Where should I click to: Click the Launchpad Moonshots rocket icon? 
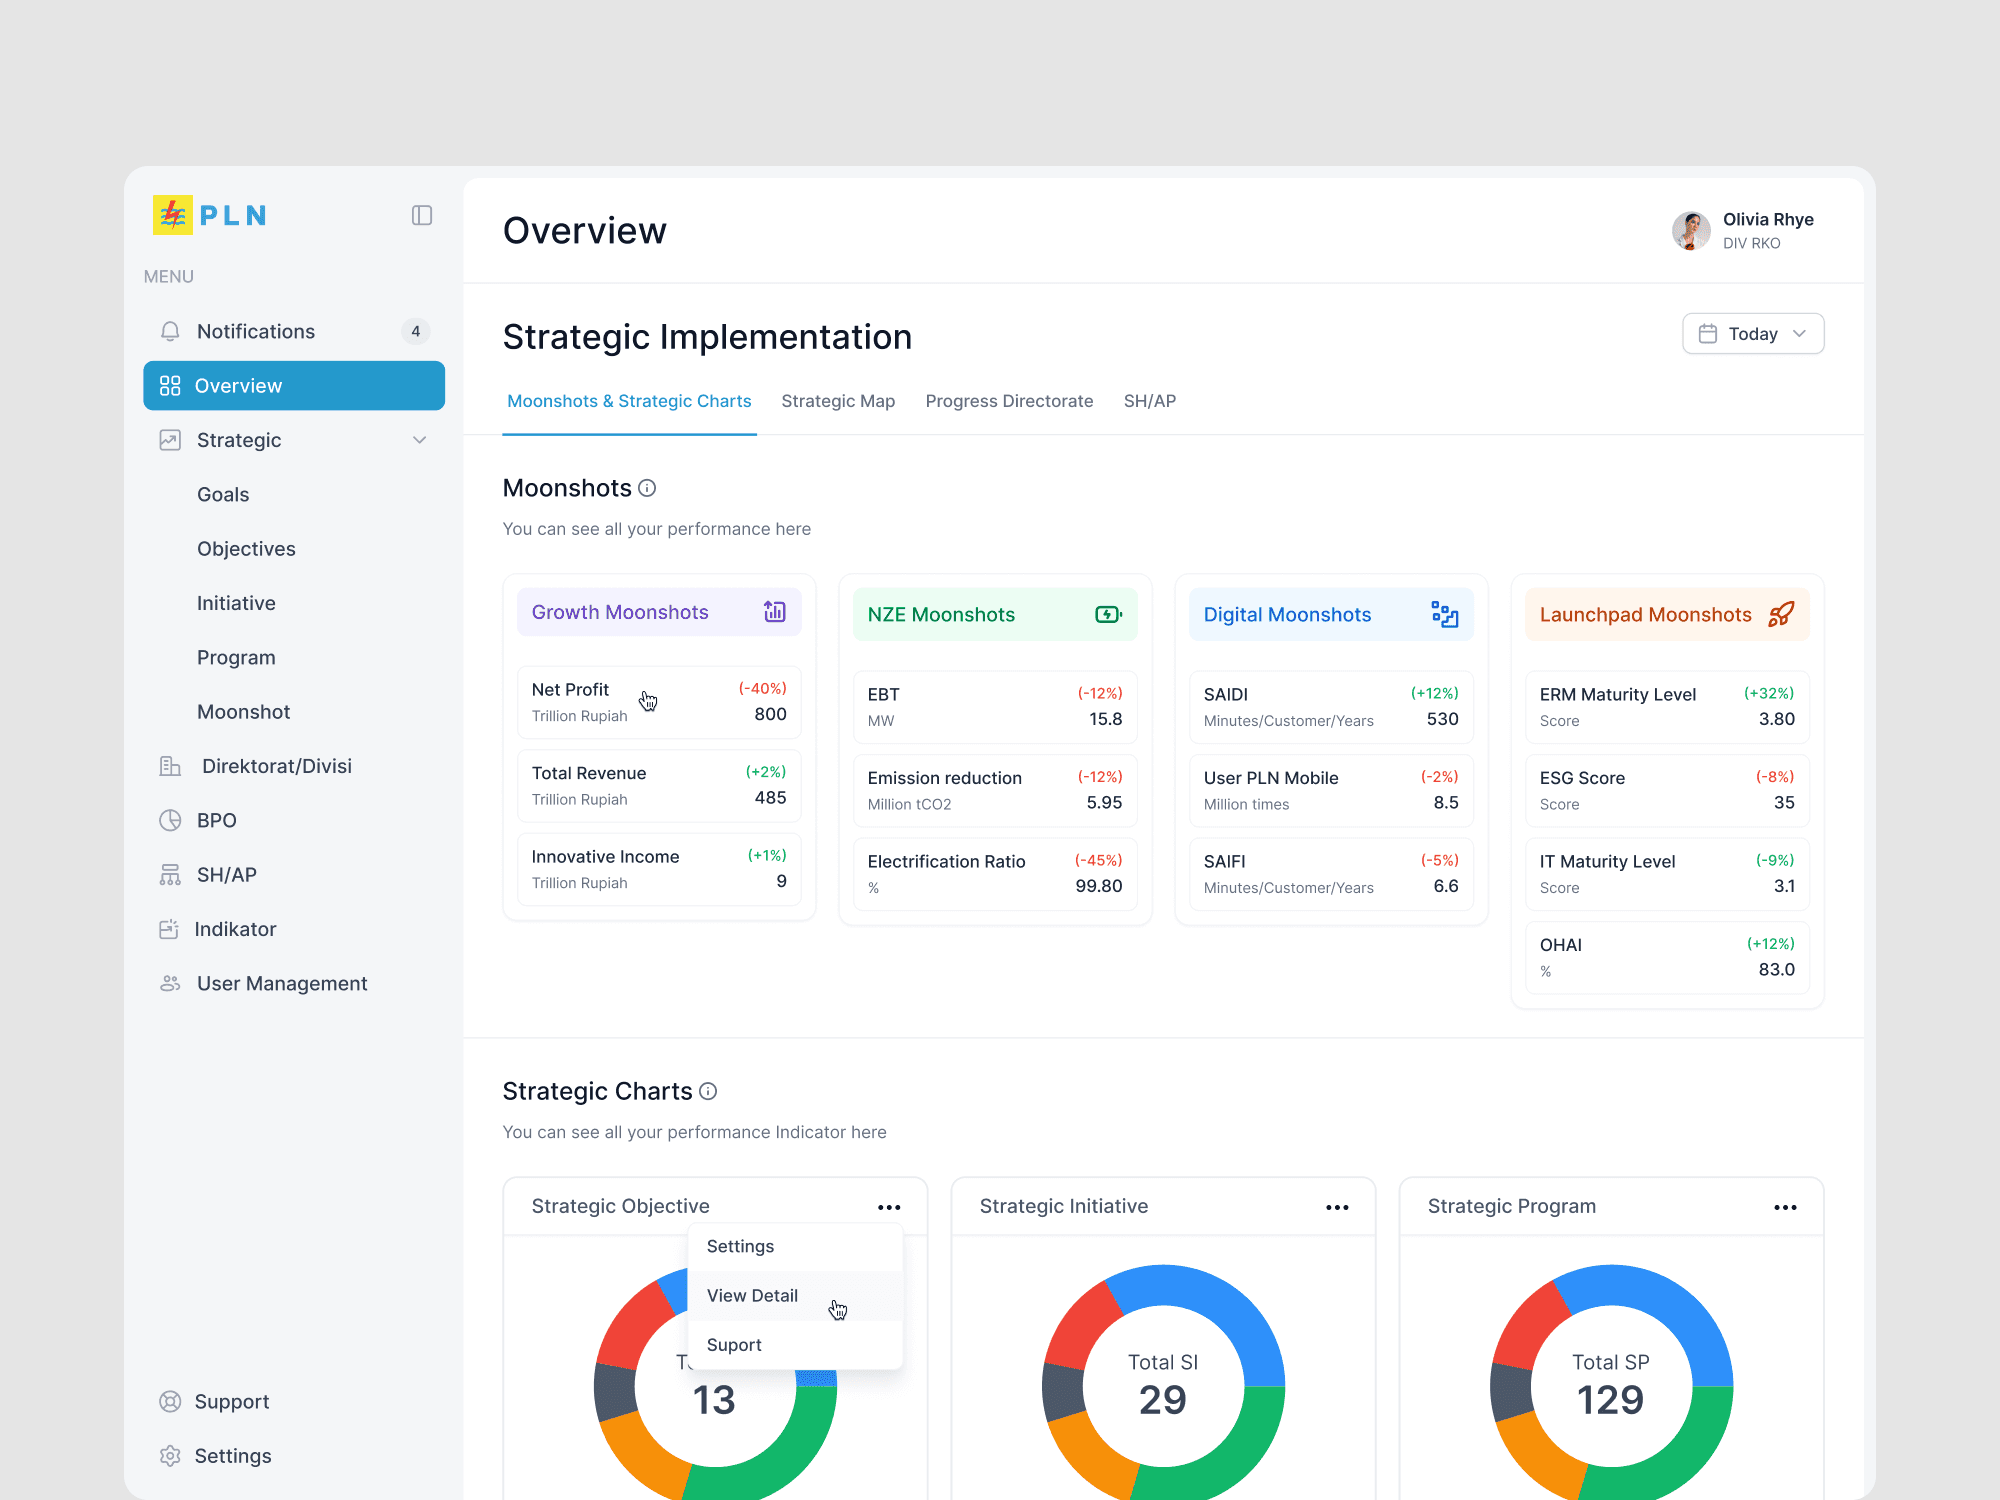[1781, 614]
